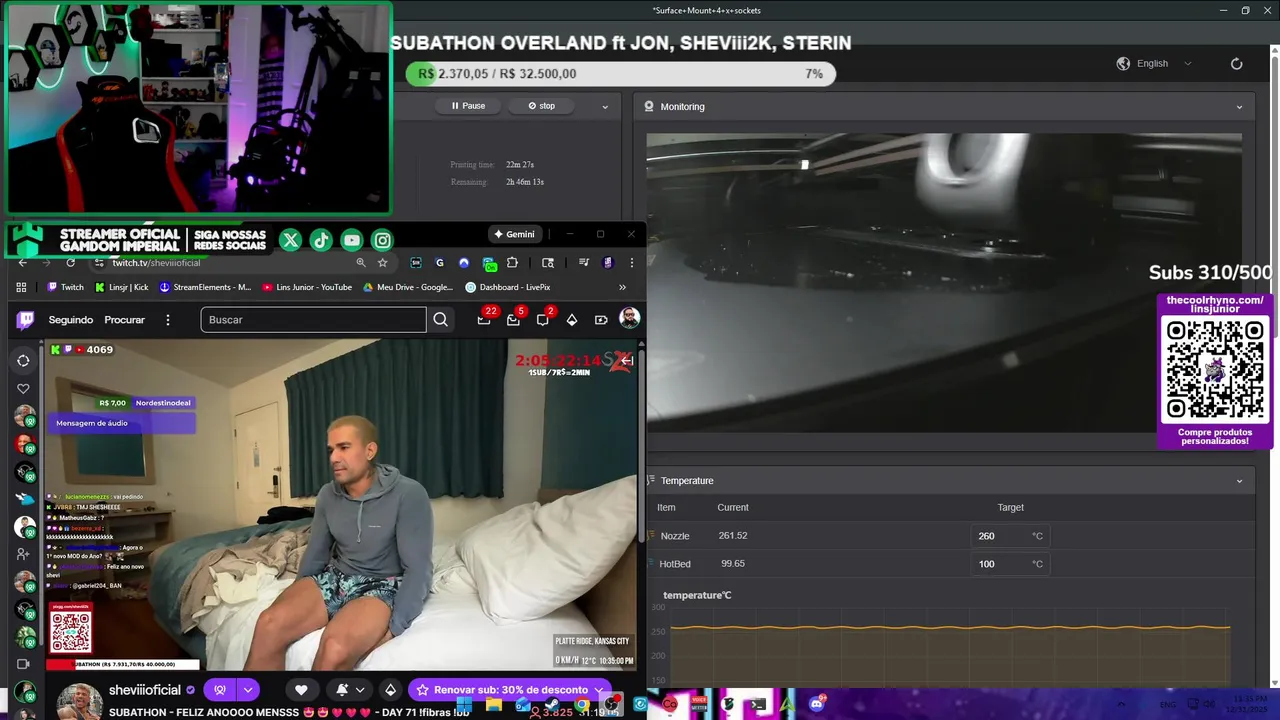Collapse the Twitch theatre side panel arrow
The width and height of the screenshot is (1280, 720).
[626, 360]
